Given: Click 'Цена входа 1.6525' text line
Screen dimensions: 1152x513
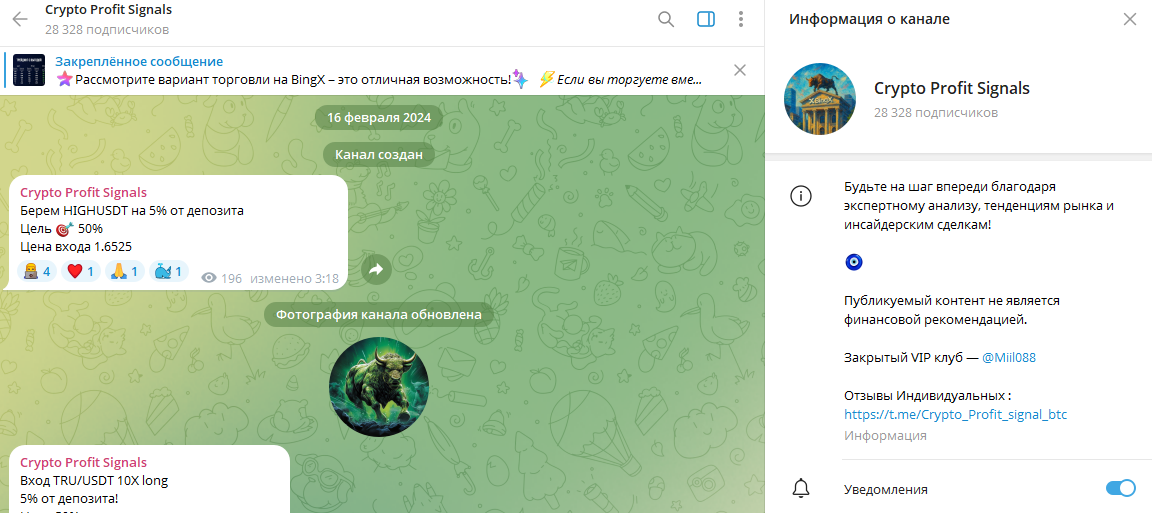Looking at the screenshot, I should pyautogui.click(x=76, y=247).
